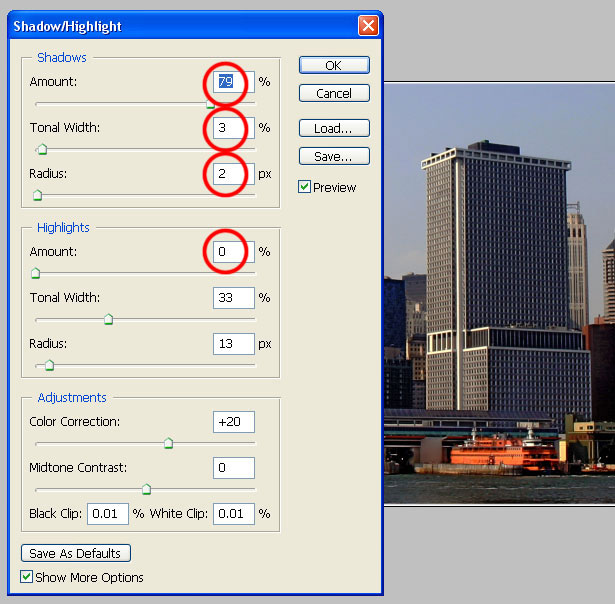Viewport: 615px width, 604px height.
Task: Click the Cancel button
Action: [x=334, y=93]
